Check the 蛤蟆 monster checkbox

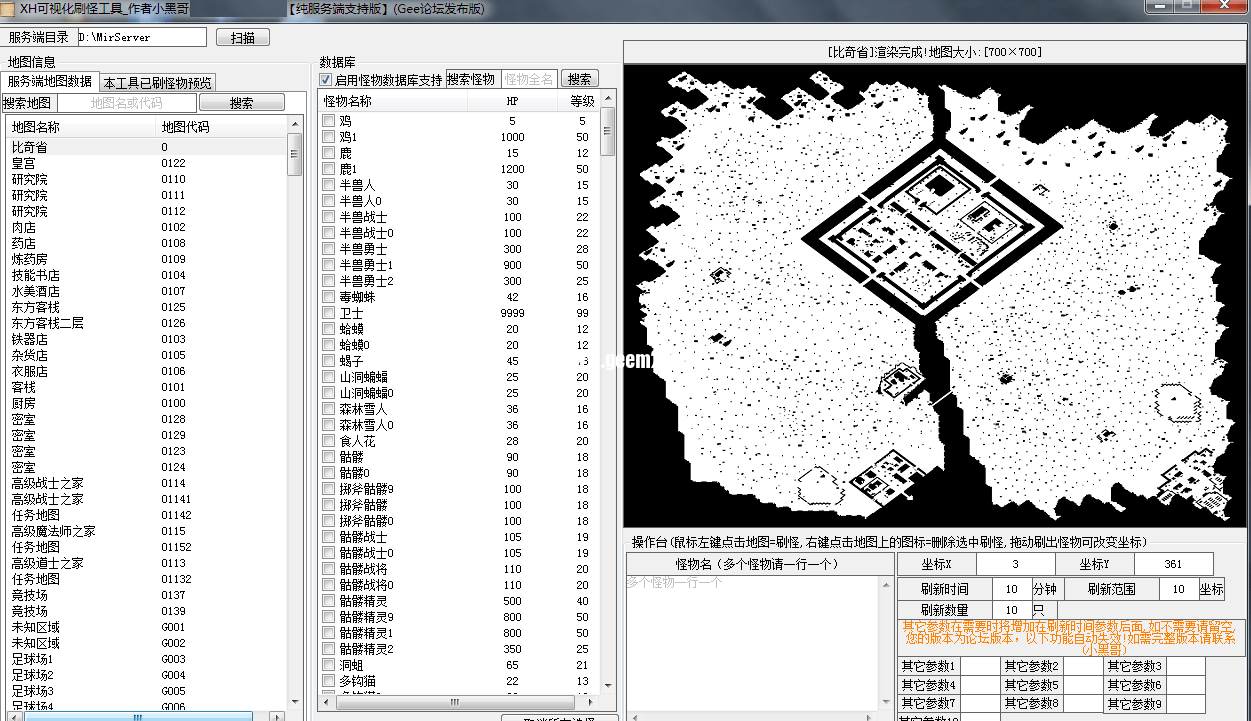[327, 329]
